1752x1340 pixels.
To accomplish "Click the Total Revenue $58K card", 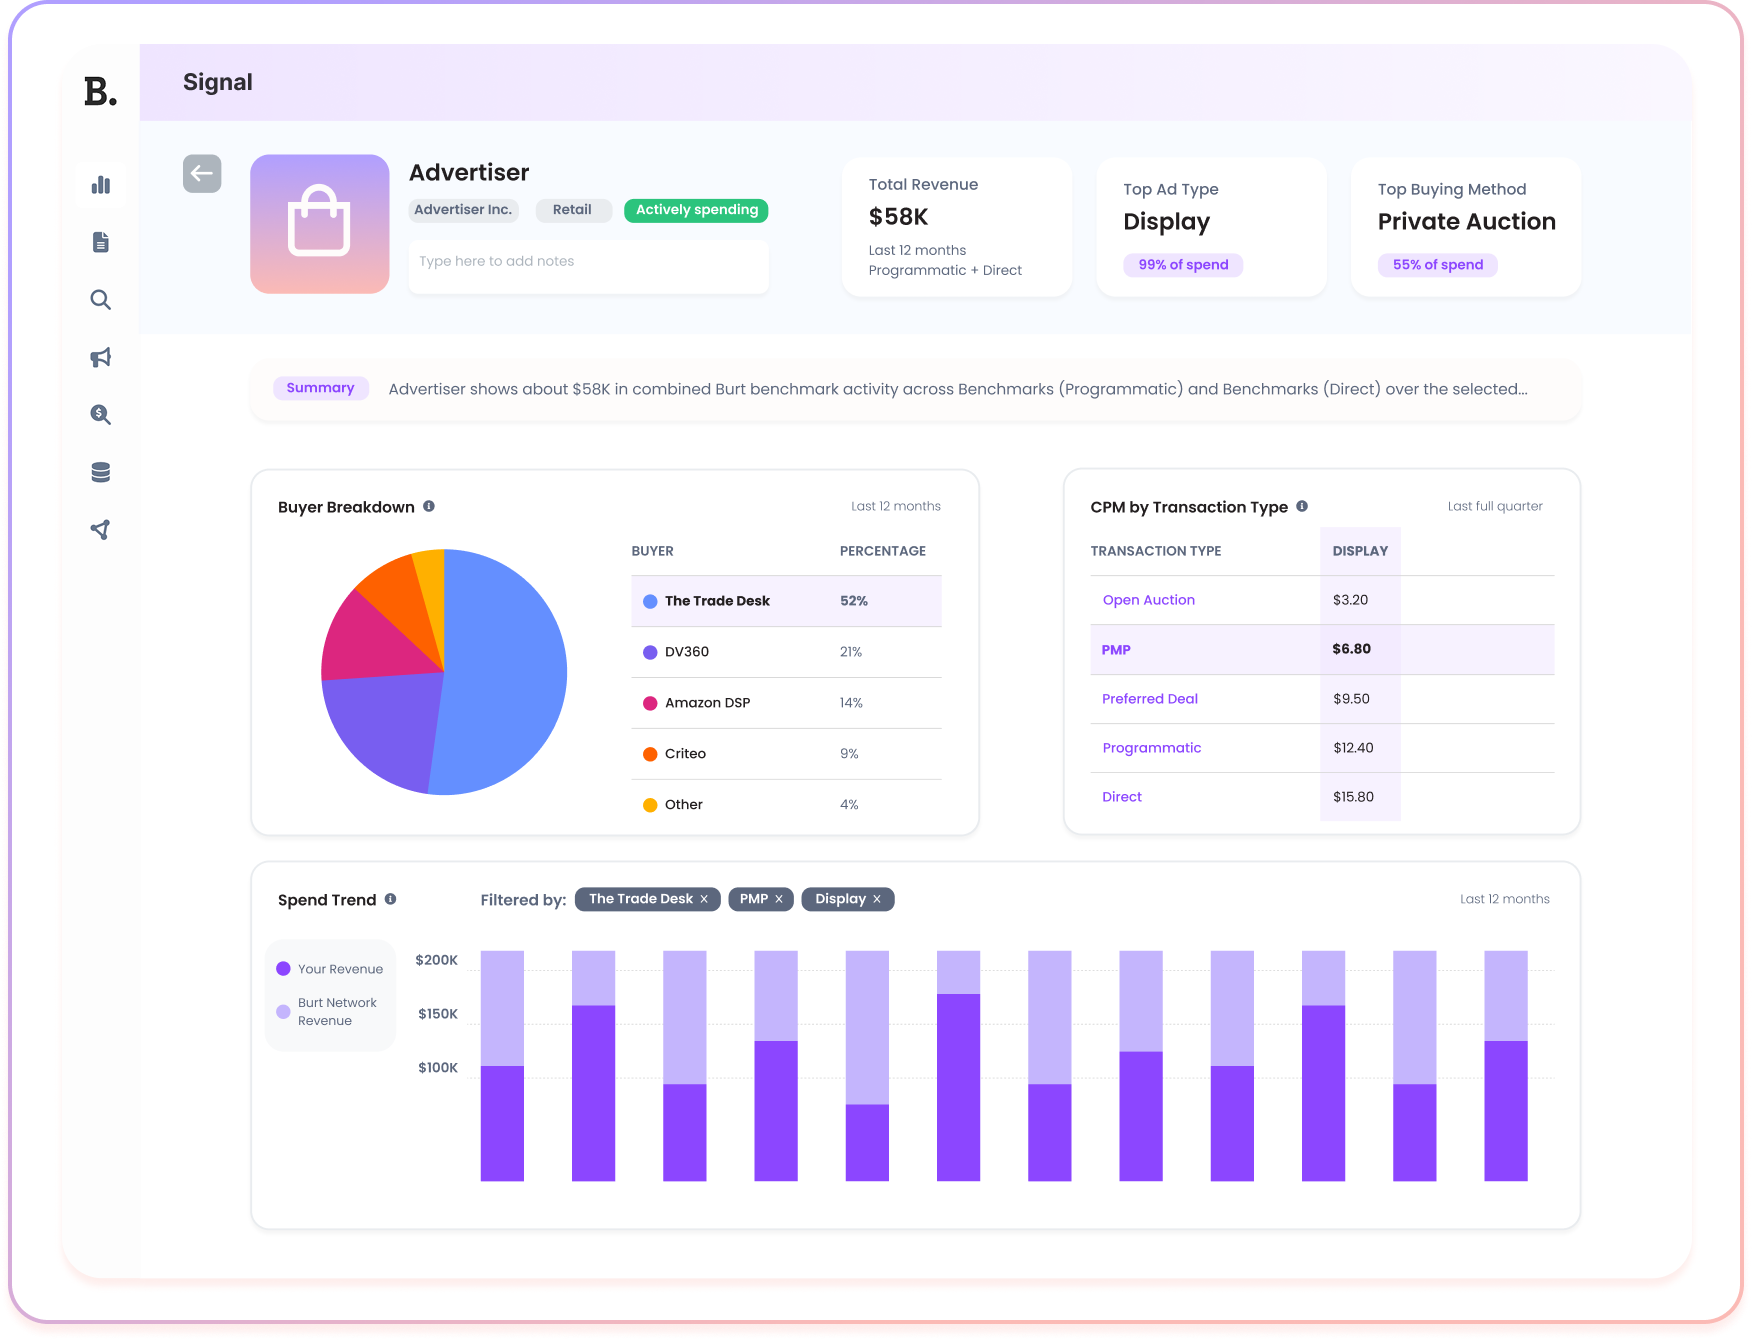I will tap(957, 227).
